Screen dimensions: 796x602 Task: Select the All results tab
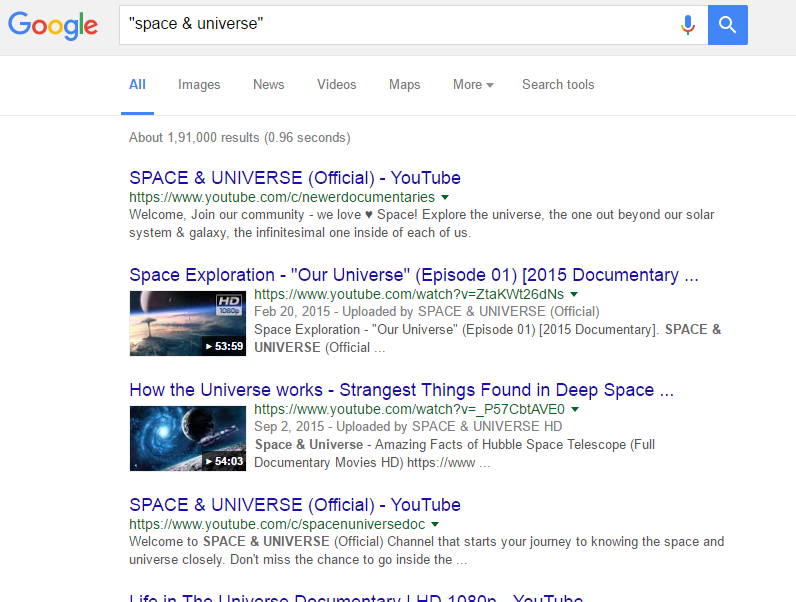pos(137,84)
